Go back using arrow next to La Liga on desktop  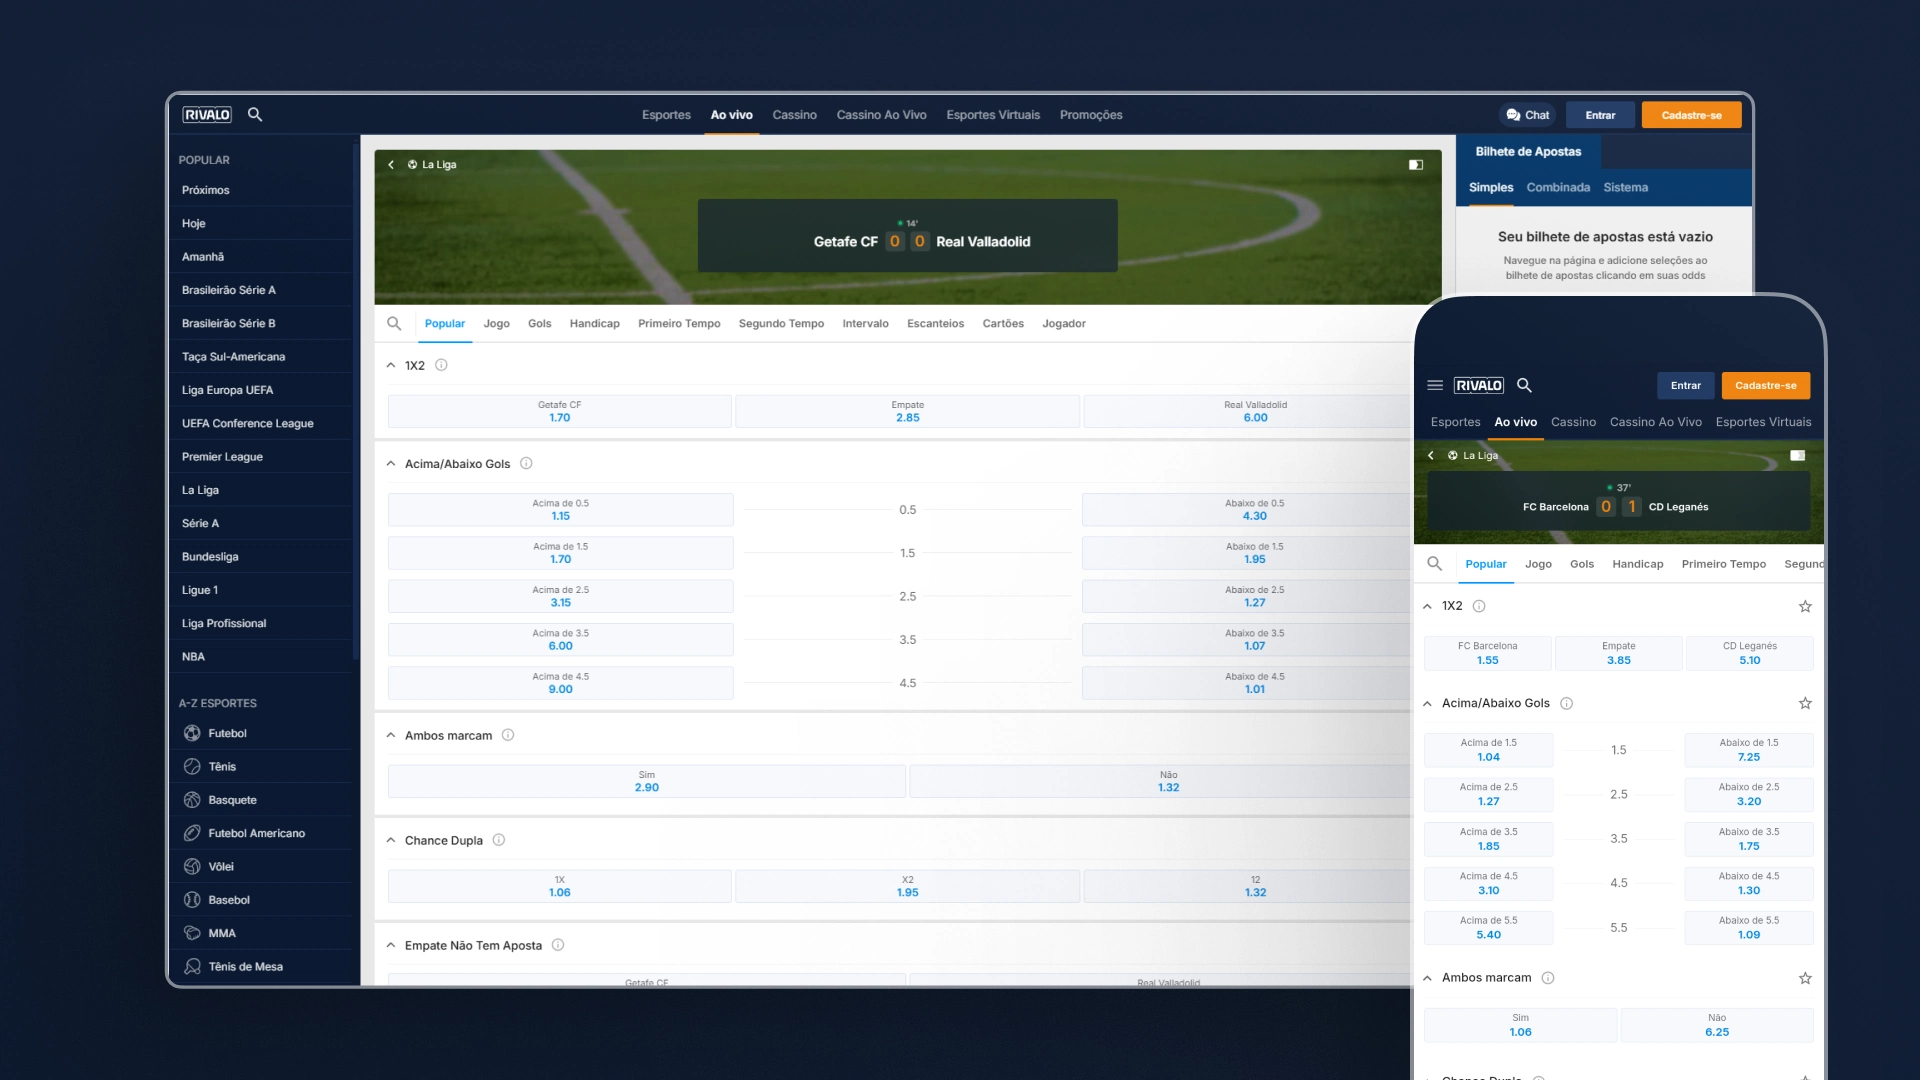[x=391, y=165]
